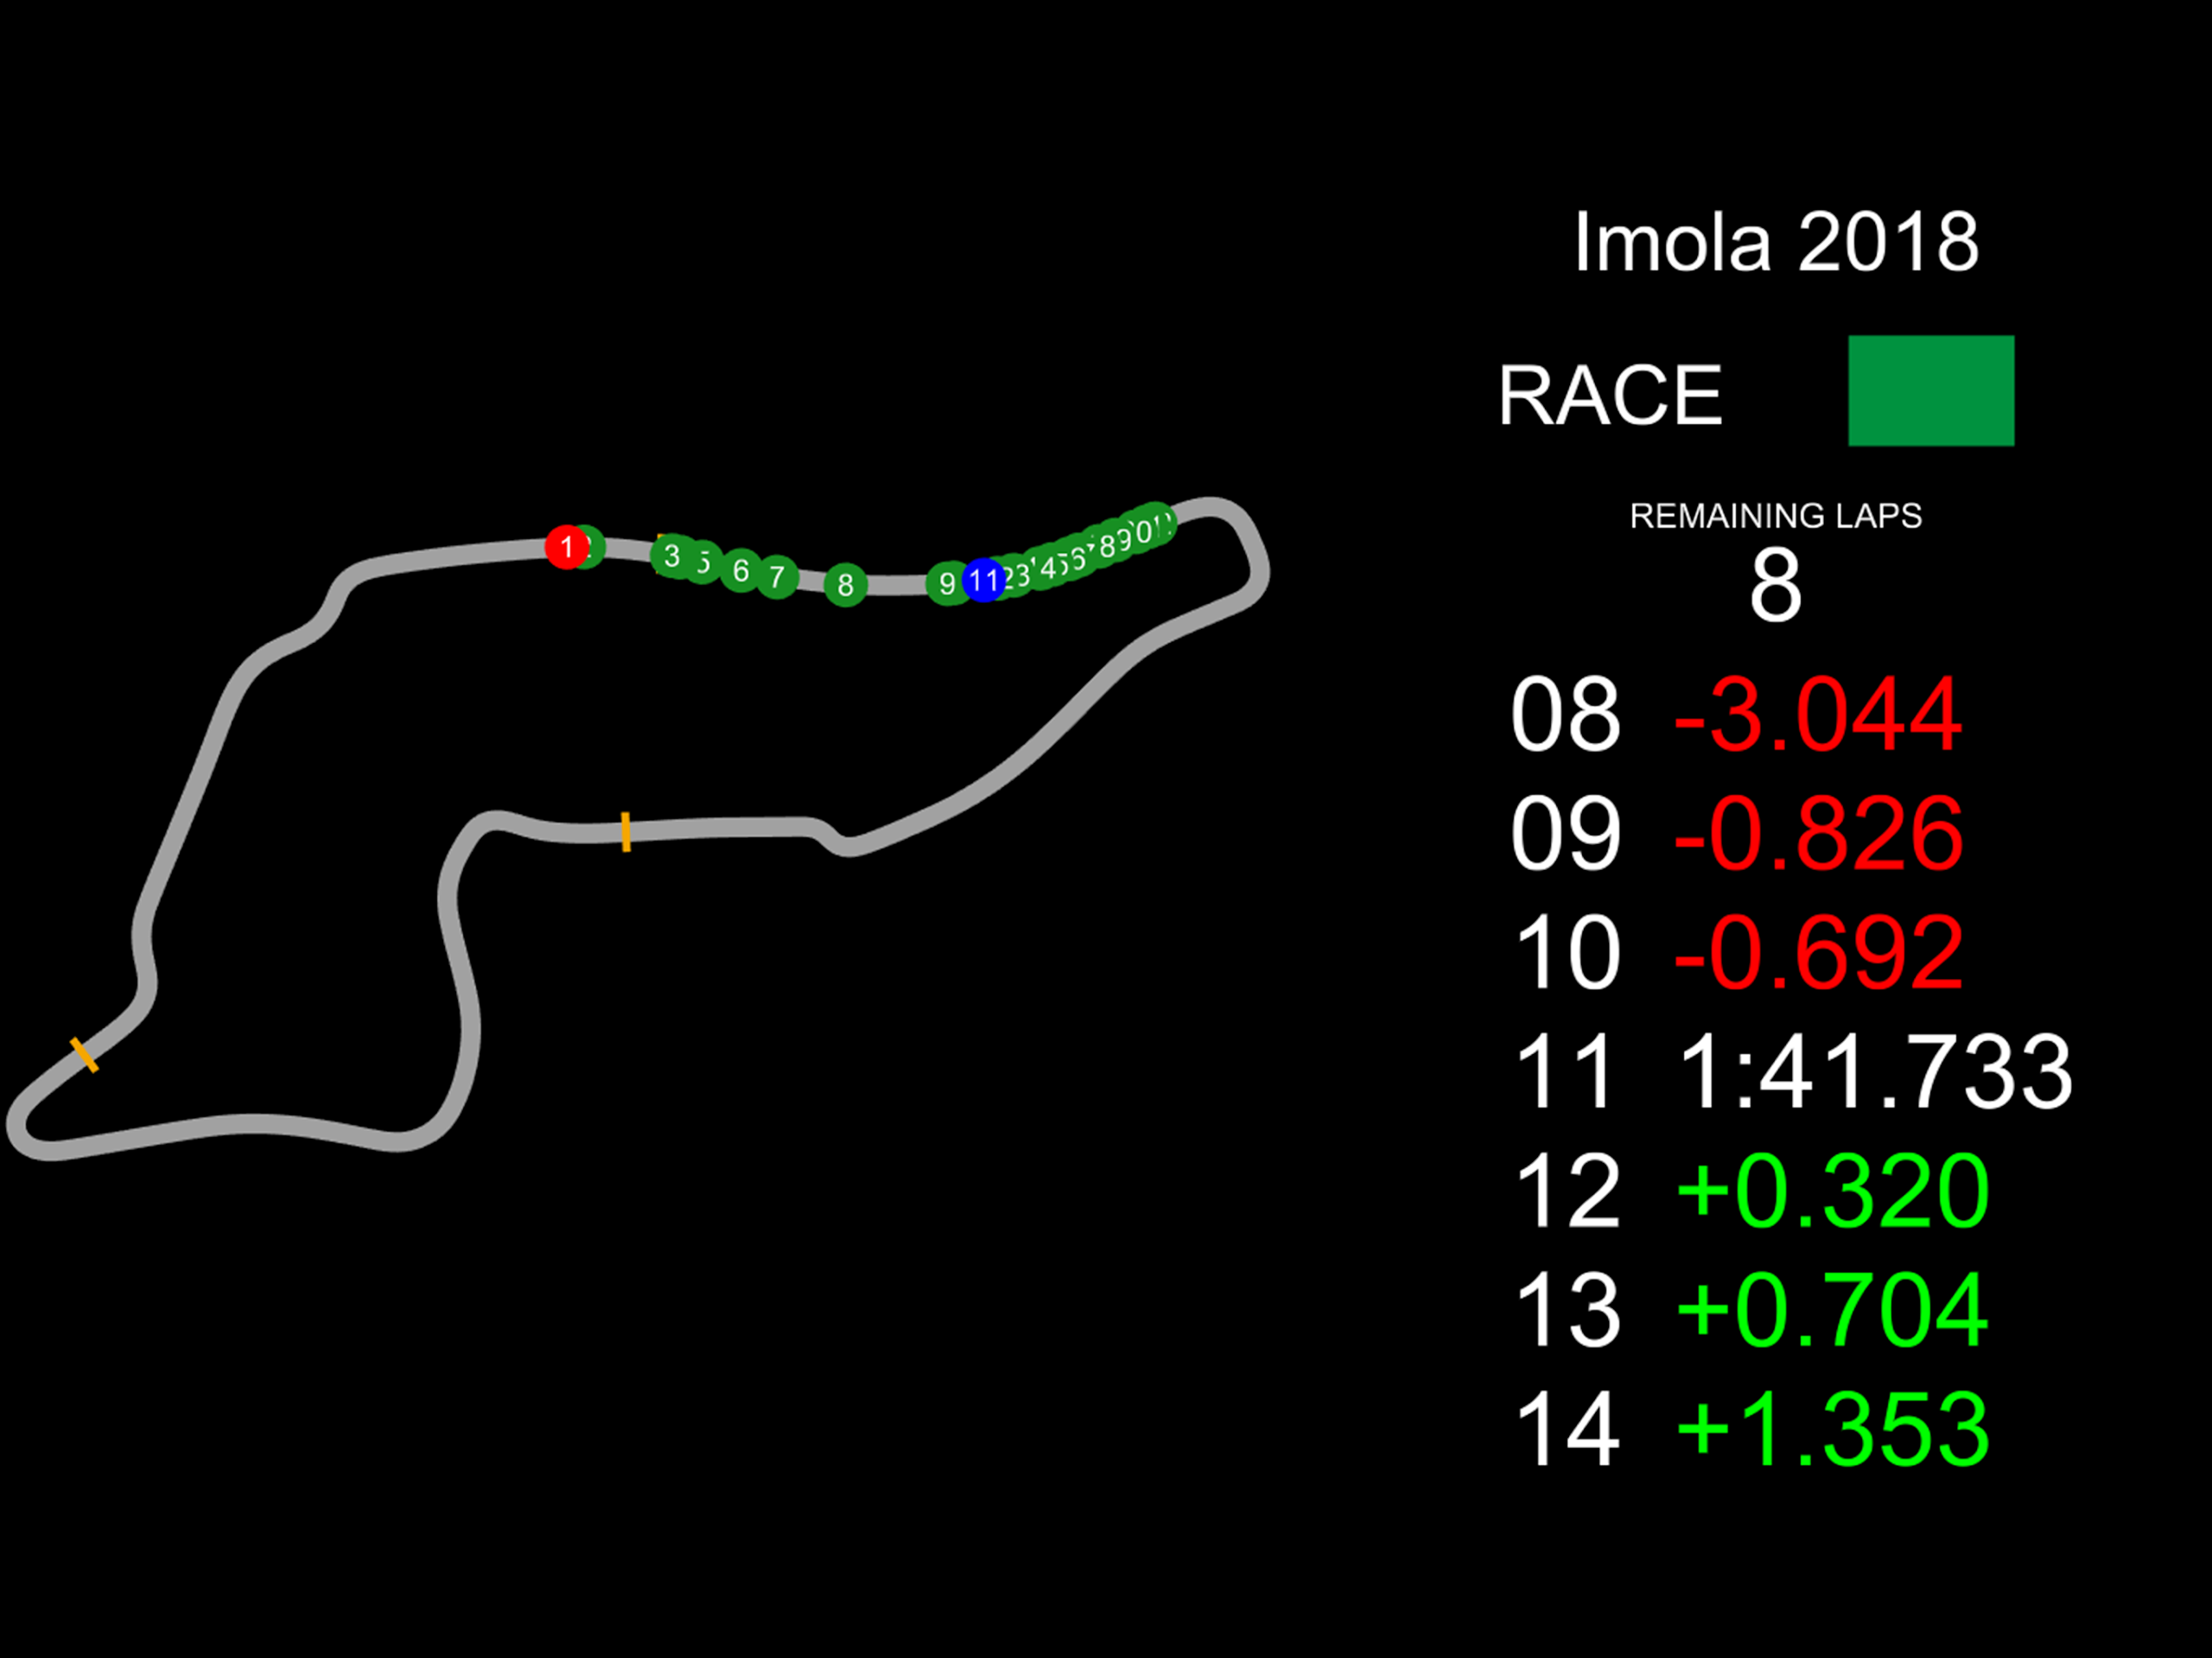Click orange sector marker on bottom straight
This screenshot has width=2212, height=1658.
(626, 832)
